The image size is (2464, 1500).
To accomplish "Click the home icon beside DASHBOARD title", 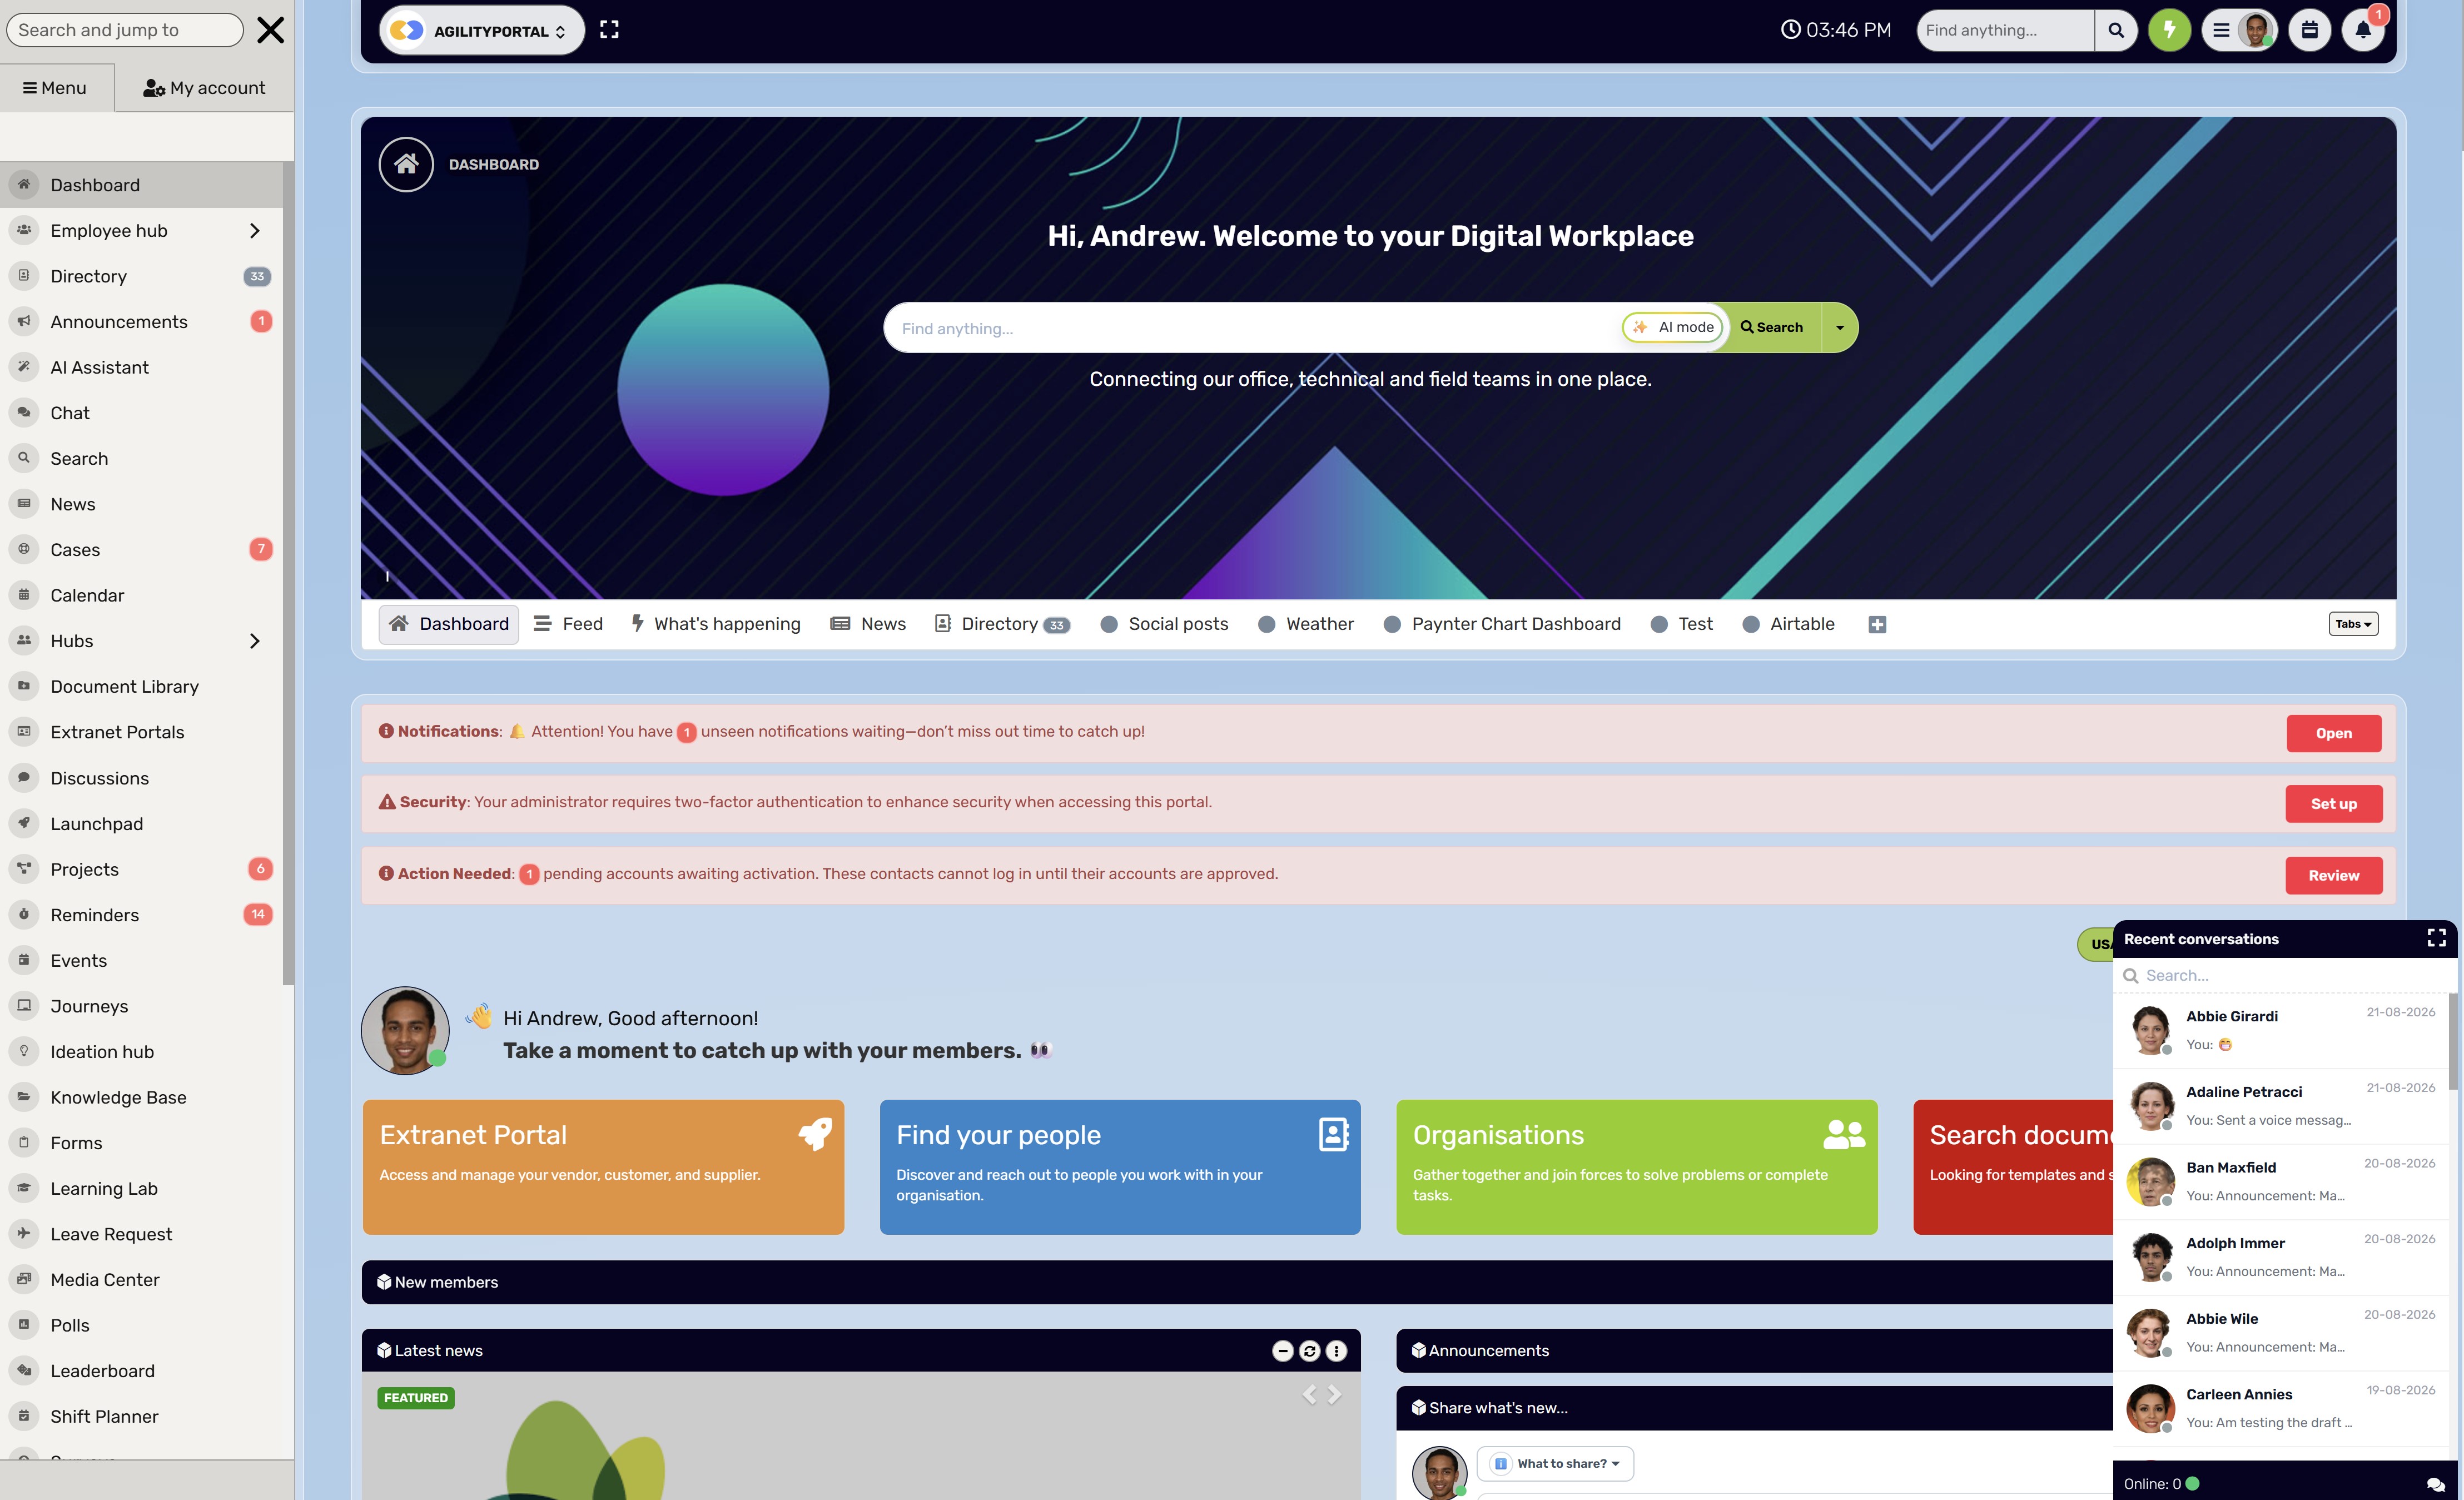I will coord(406,164).
